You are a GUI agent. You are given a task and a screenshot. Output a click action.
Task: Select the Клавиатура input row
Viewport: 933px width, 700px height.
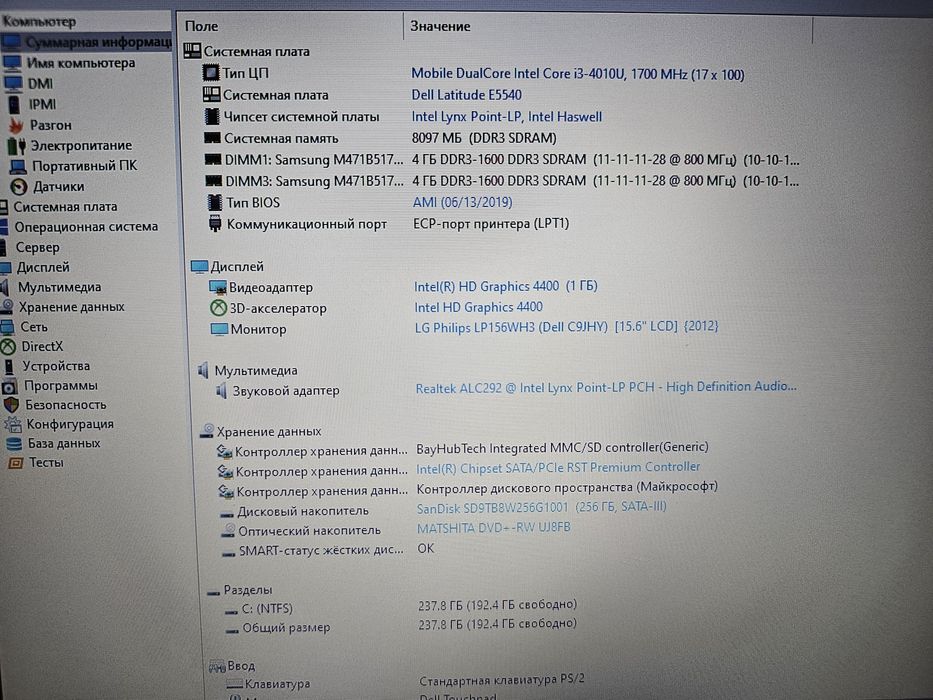pyautogui.click(x=405, y=682)
